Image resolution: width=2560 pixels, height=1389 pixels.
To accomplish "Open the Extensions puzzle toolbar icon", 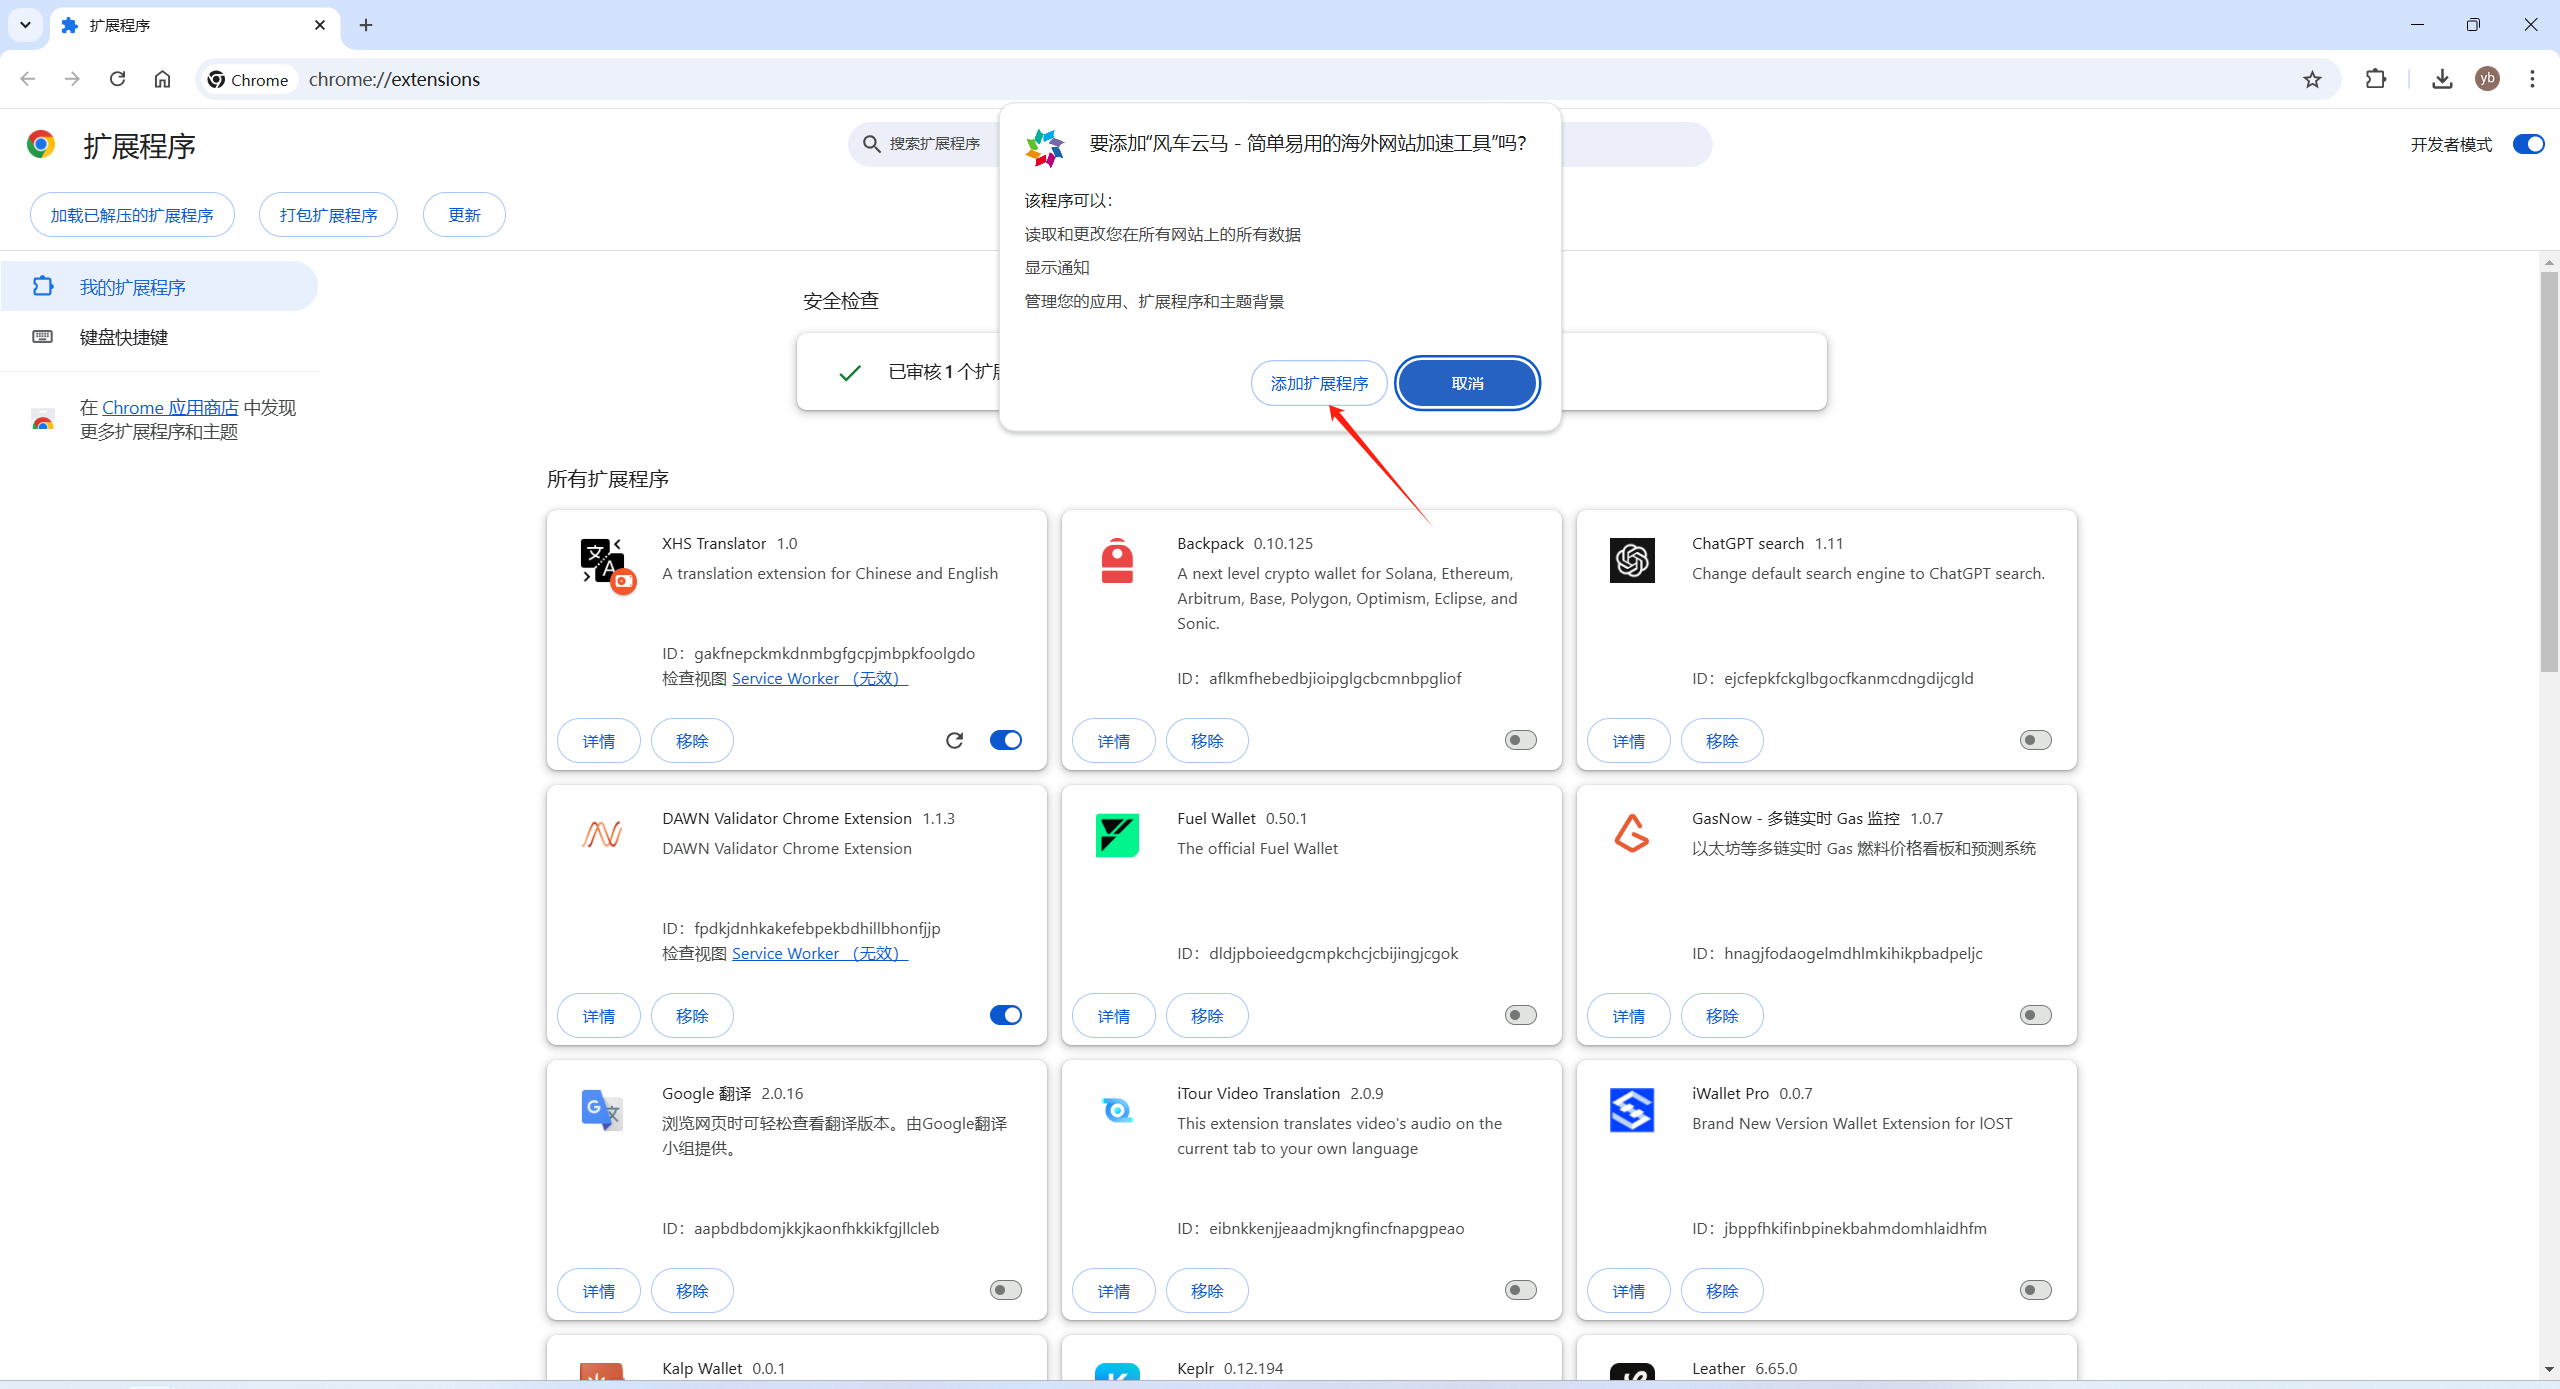I will point(2376,79).
